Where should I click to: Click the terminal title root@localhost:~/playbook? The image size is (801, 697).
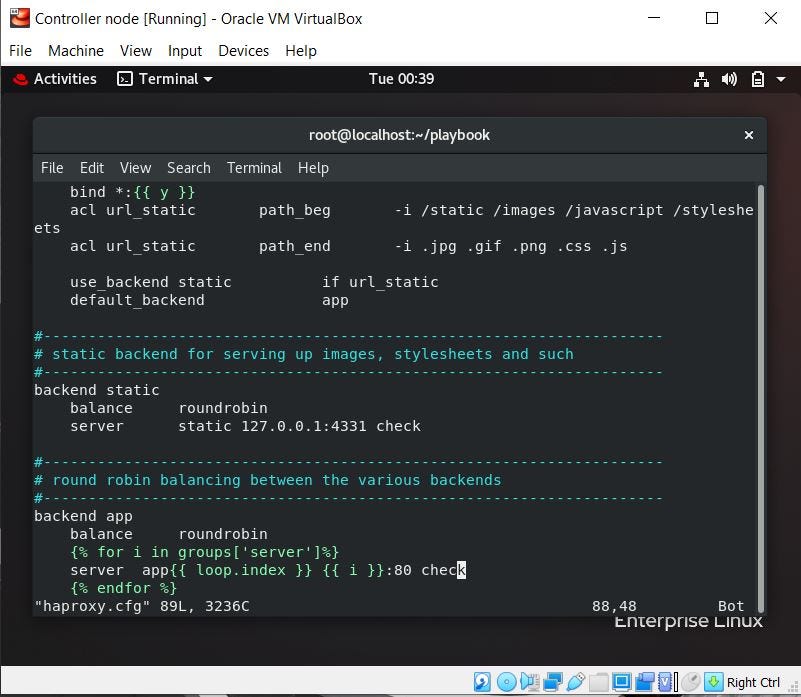point(399,135)
